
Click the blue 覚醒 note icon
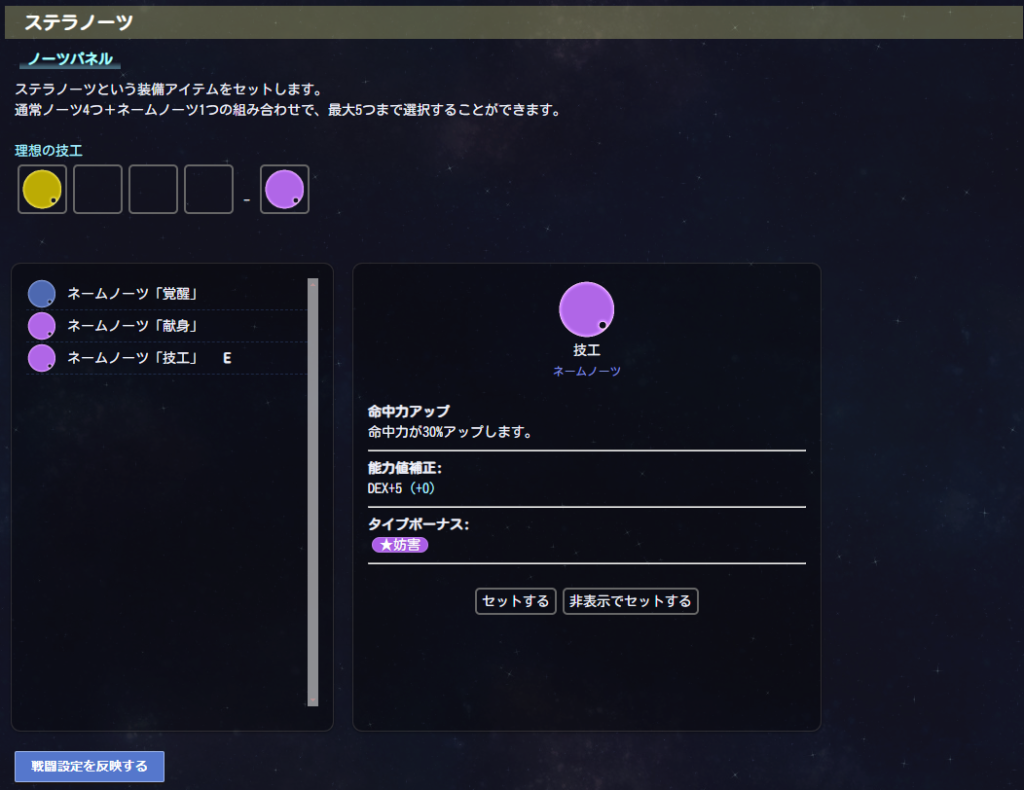click(x=41, y=294)
